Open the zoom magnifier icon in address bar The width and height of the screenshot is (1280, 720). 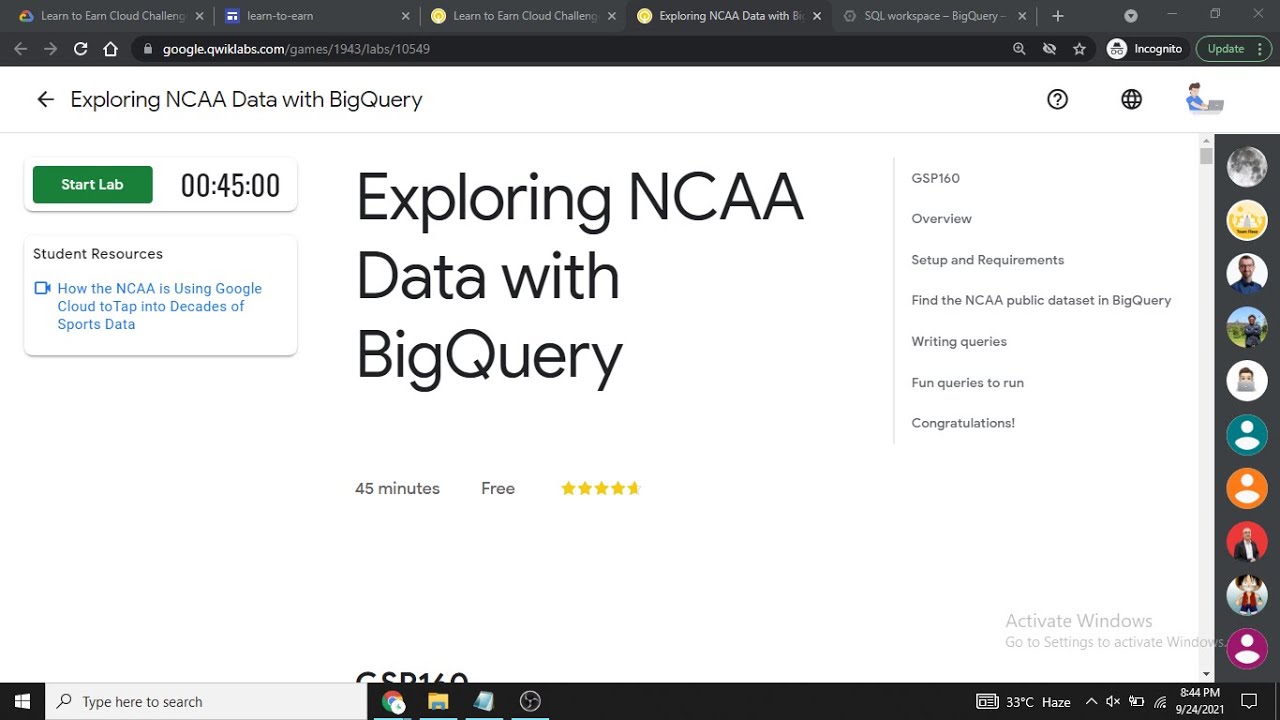pyautogui.click(x=1019, y=48)
